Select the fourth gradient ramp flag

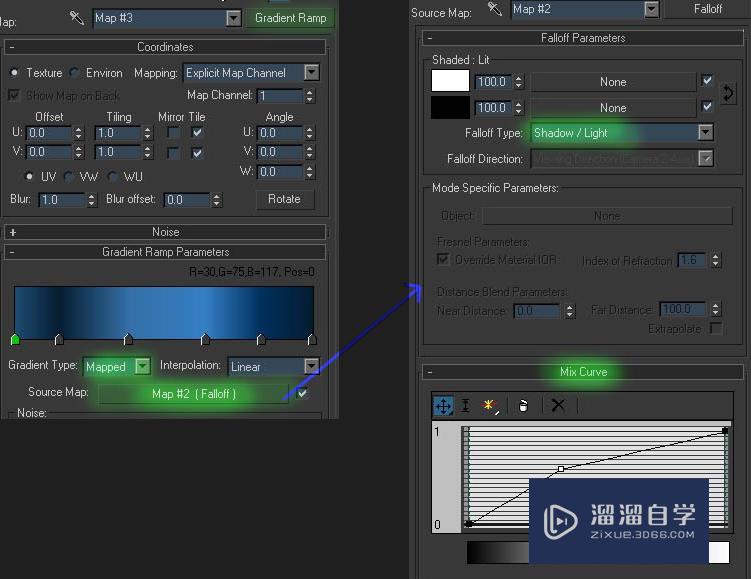pyautogui.click(x=205, y=340)
